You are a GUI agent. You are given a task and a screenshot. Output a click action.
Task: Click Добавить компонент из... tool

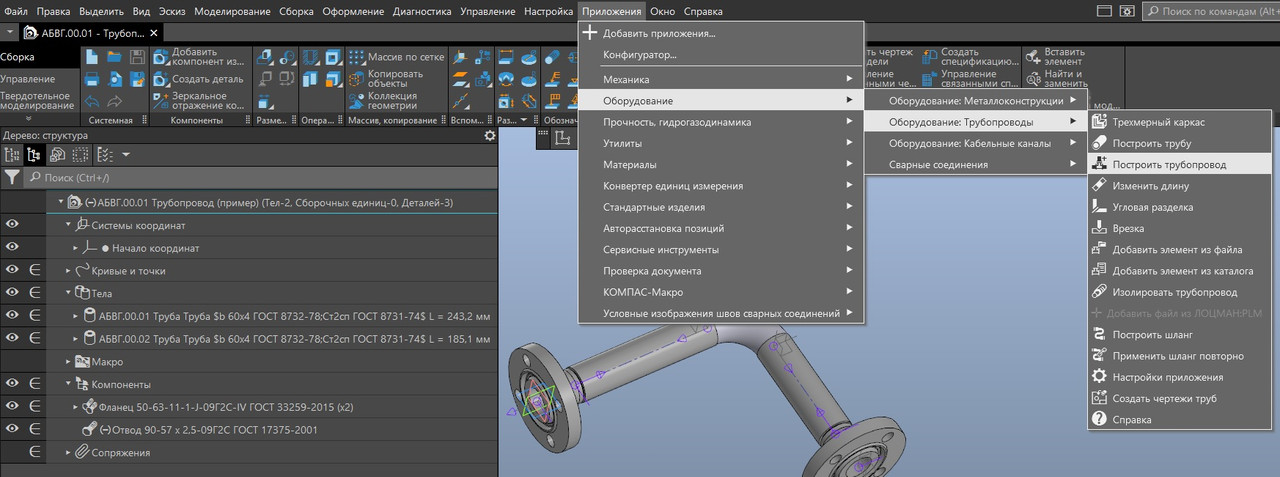click(x=199, y=57)
